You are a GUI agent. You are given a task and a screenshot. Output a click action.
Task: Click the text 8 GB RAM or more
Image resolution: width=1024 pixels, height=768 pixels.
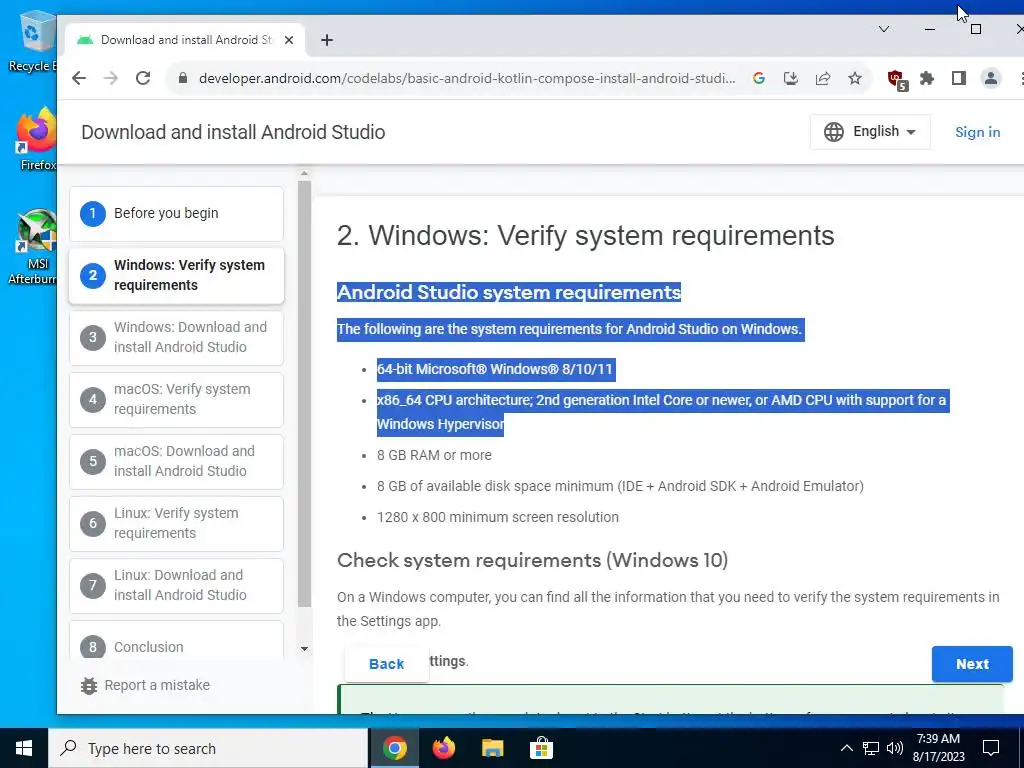point(434,455)
